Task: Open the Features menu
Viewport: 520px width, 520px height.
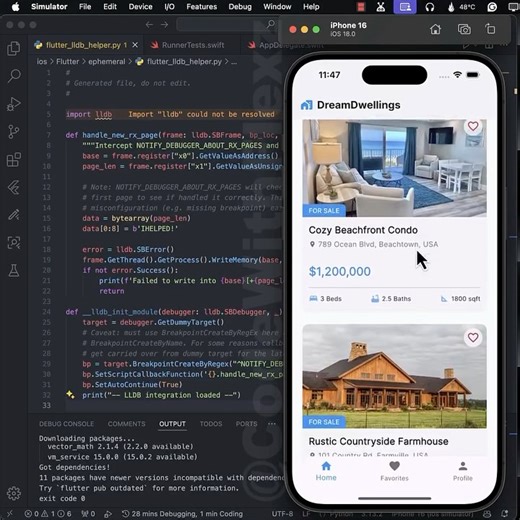Action: tap(201, 7)
